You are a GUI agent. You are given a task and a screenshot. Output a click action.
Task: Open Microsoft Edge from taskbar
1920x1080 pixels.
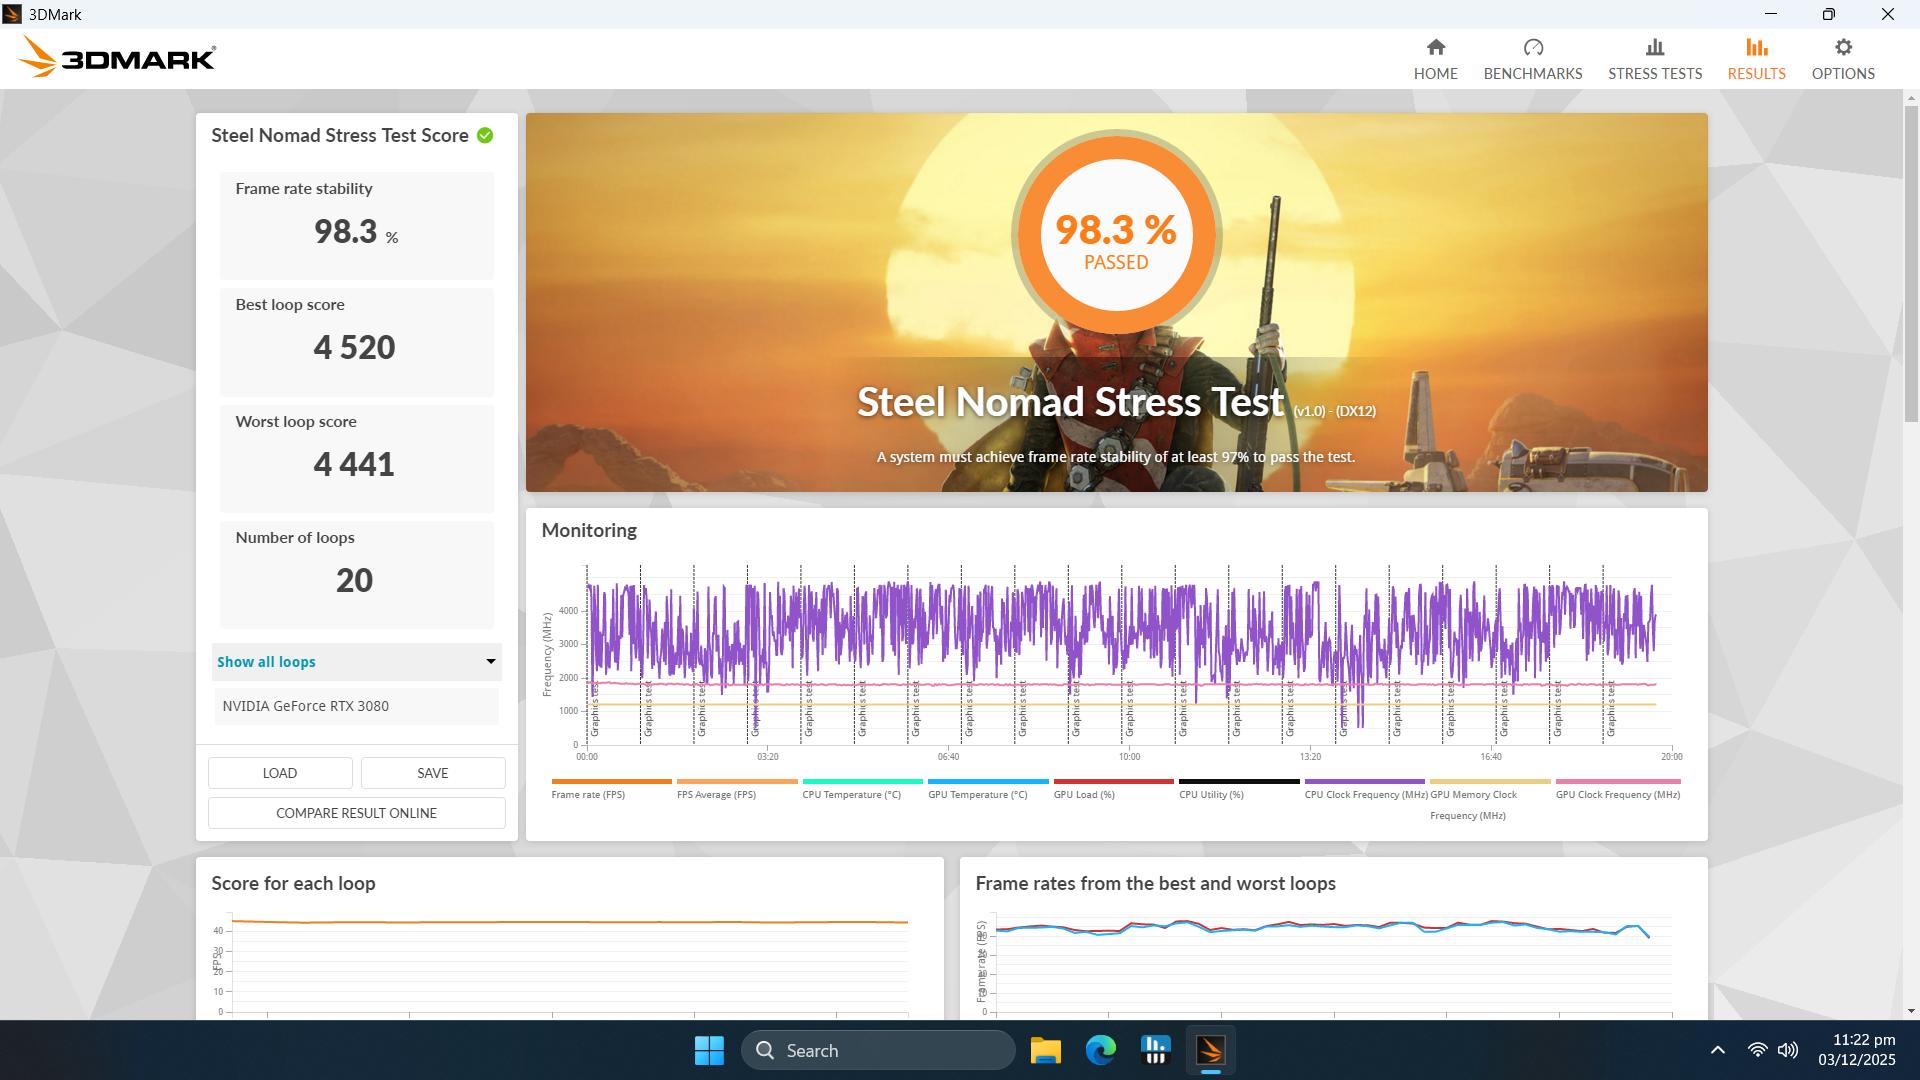coord(1100,1050)
